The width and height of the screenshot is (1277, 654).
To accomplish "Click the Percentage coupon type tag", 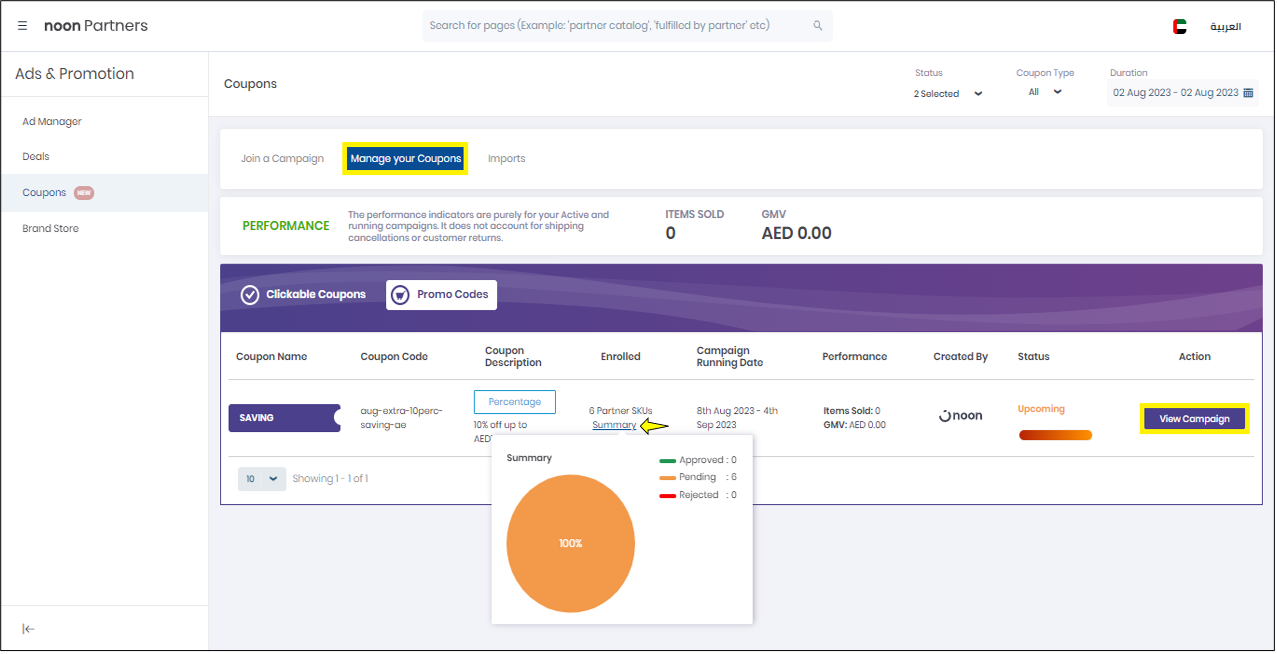I will click(x=515, y=402).
